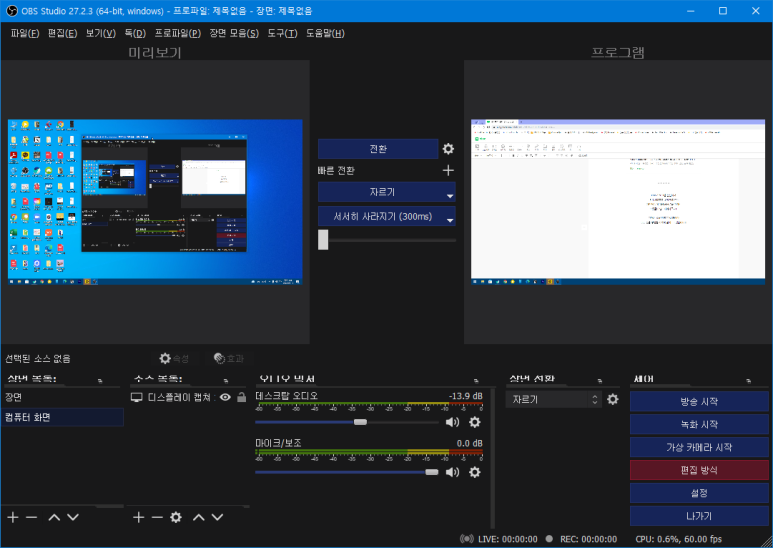773x548 pixels.
Task: Mute 마이크/보조 speaker icon
Action: coord(452,472)
